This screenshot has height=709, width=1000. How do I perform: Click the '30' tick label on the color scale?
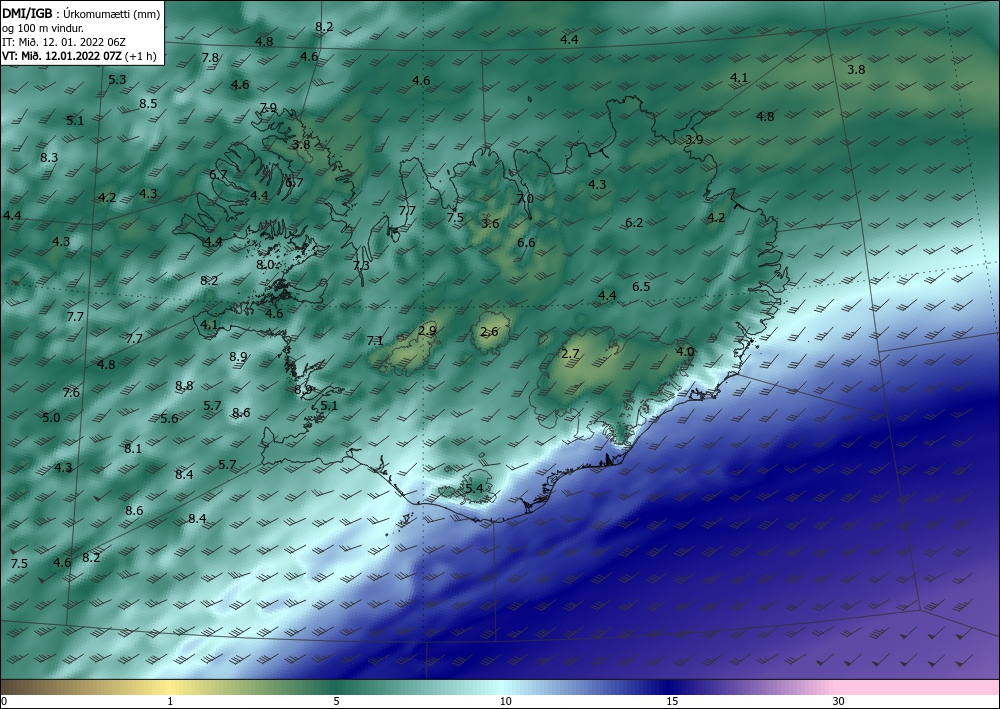pyautogui.click(x=838, y=701)
